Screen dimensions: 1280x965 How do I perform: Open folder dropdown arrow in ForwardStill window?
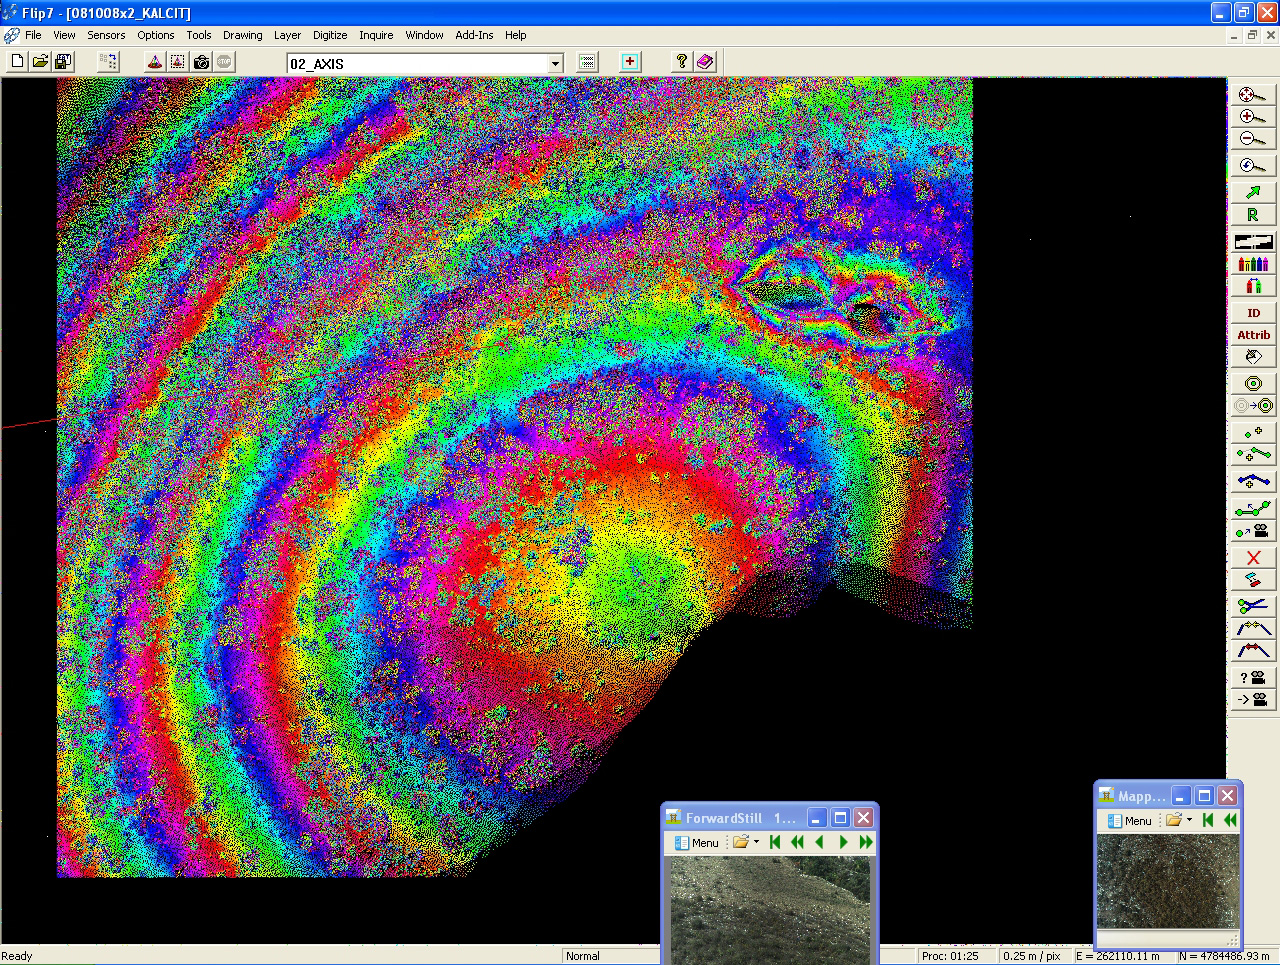756,842
